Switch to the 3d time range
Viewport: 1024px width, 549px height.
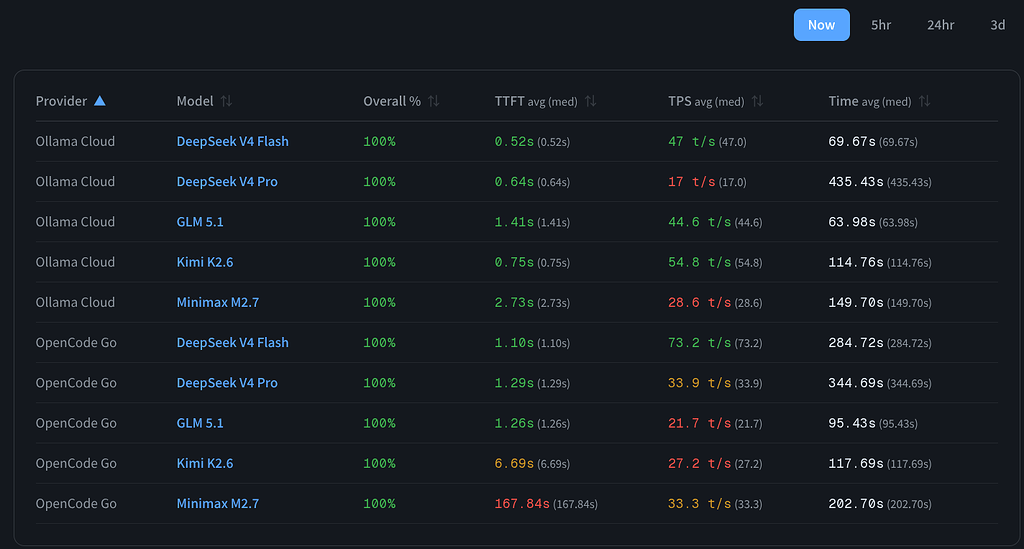[997, 25]
